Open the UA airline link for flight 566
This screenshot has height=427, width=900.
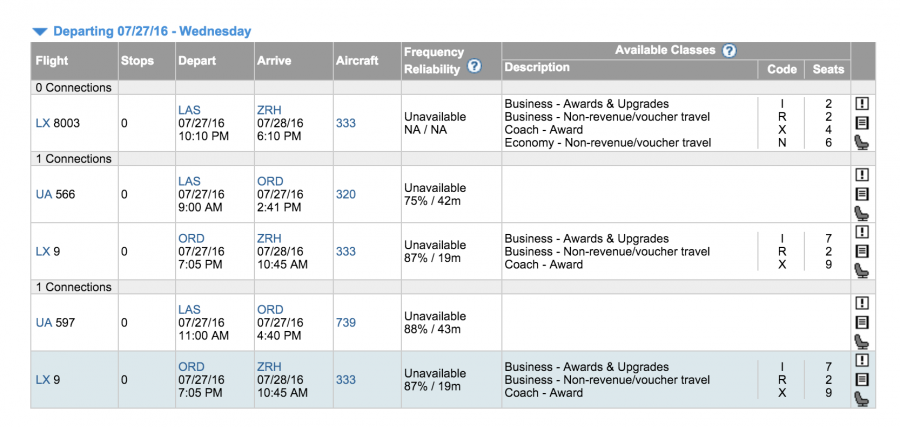(44, 194)
